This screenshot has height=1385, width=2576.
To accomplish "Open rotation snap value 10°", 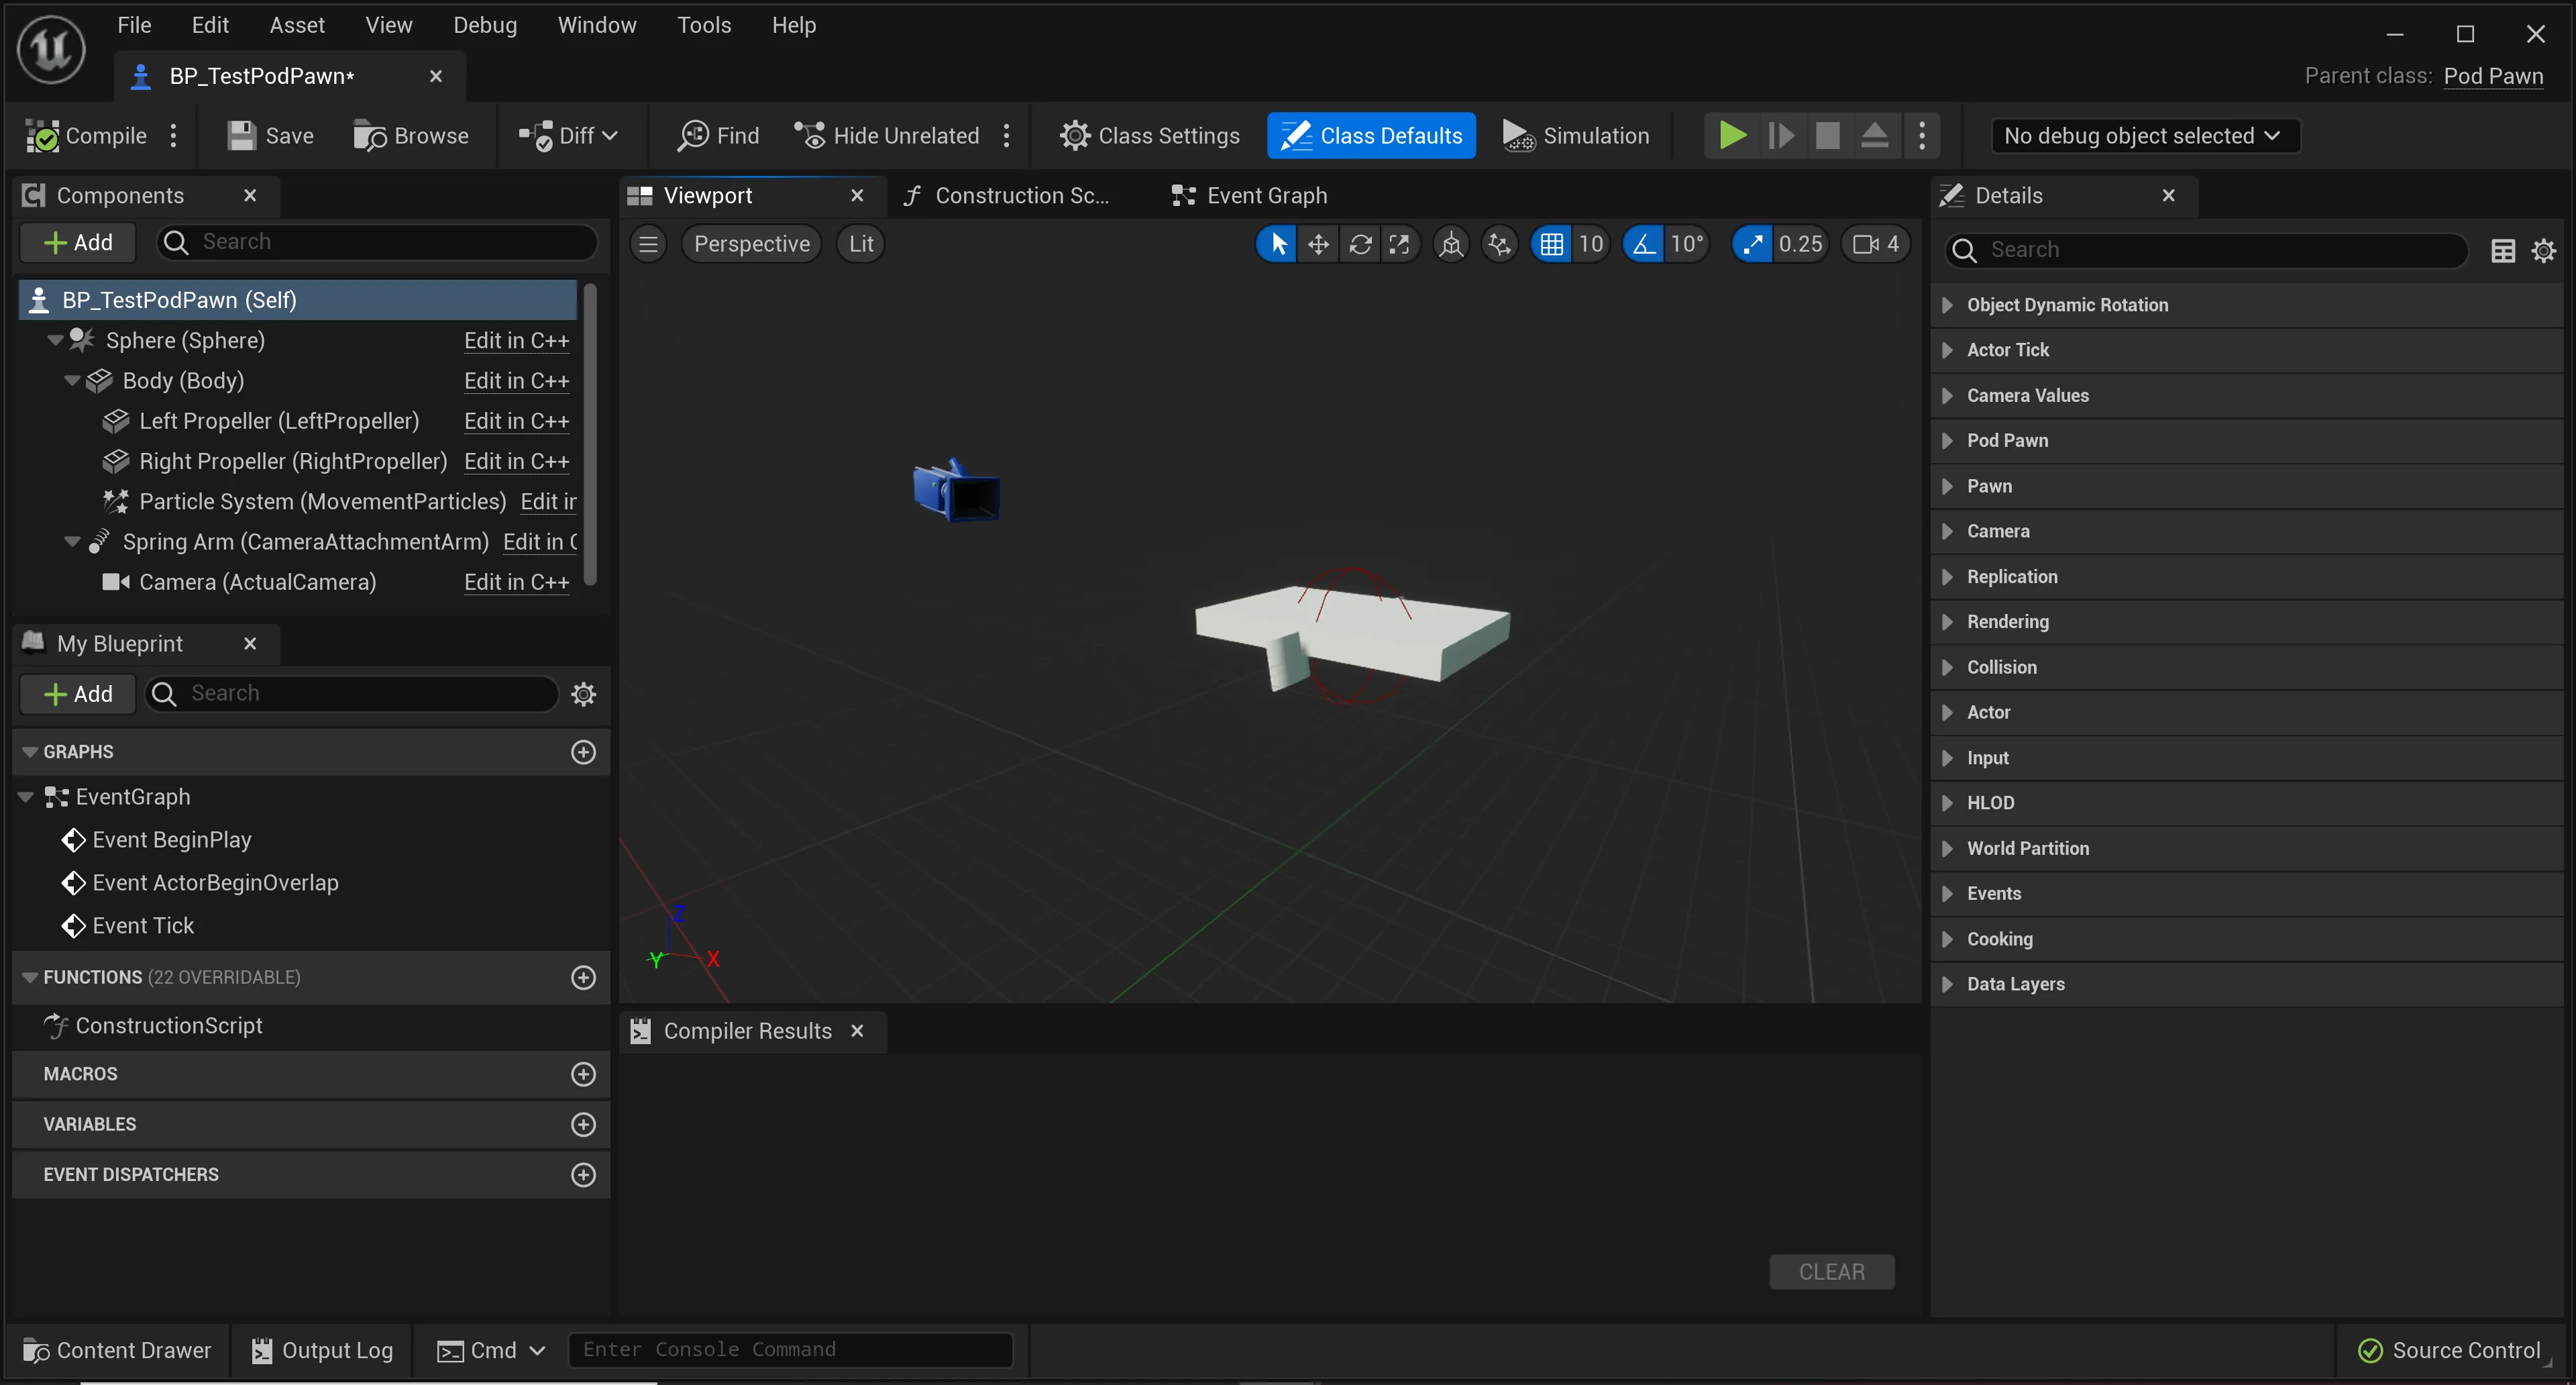I will (1687, 244).
